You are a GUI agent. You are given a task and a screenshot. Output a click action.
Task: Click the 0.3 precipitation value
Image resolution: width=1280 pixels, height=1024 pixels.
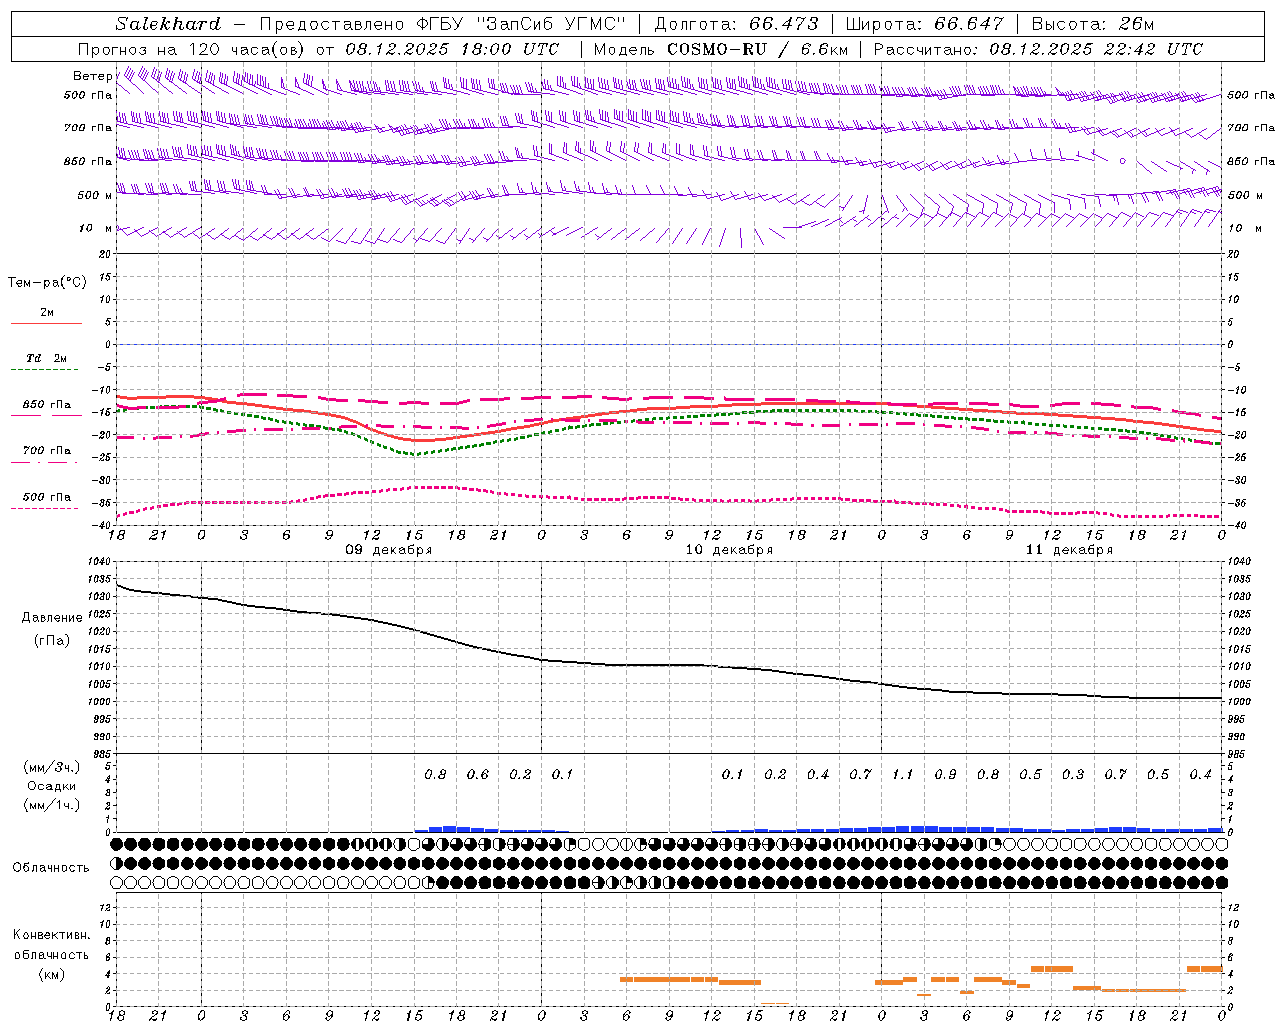1073,774
